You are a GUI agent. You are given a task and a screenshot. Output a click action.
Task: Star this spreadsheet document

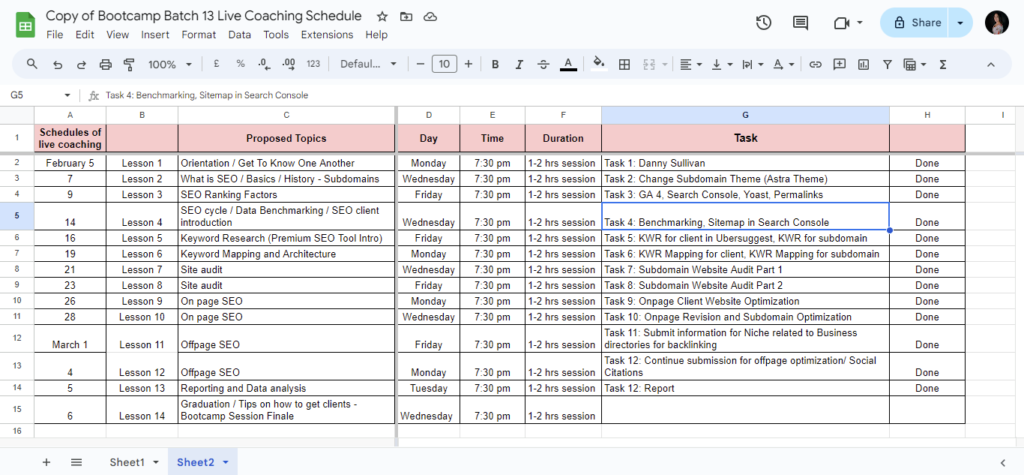pyautogui.click(x=383, y=16)
